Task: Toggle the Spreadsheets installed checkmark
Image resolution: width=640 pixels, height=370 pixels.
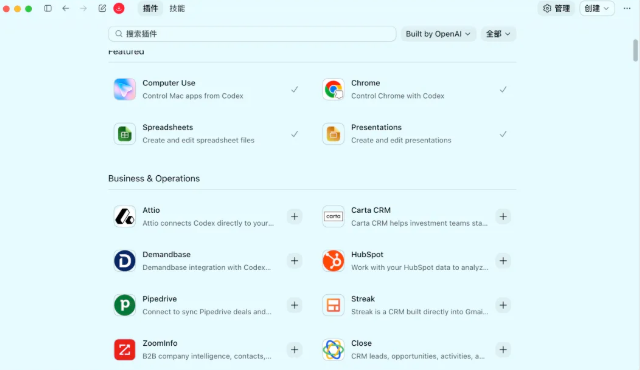Action: coord(294,134)
